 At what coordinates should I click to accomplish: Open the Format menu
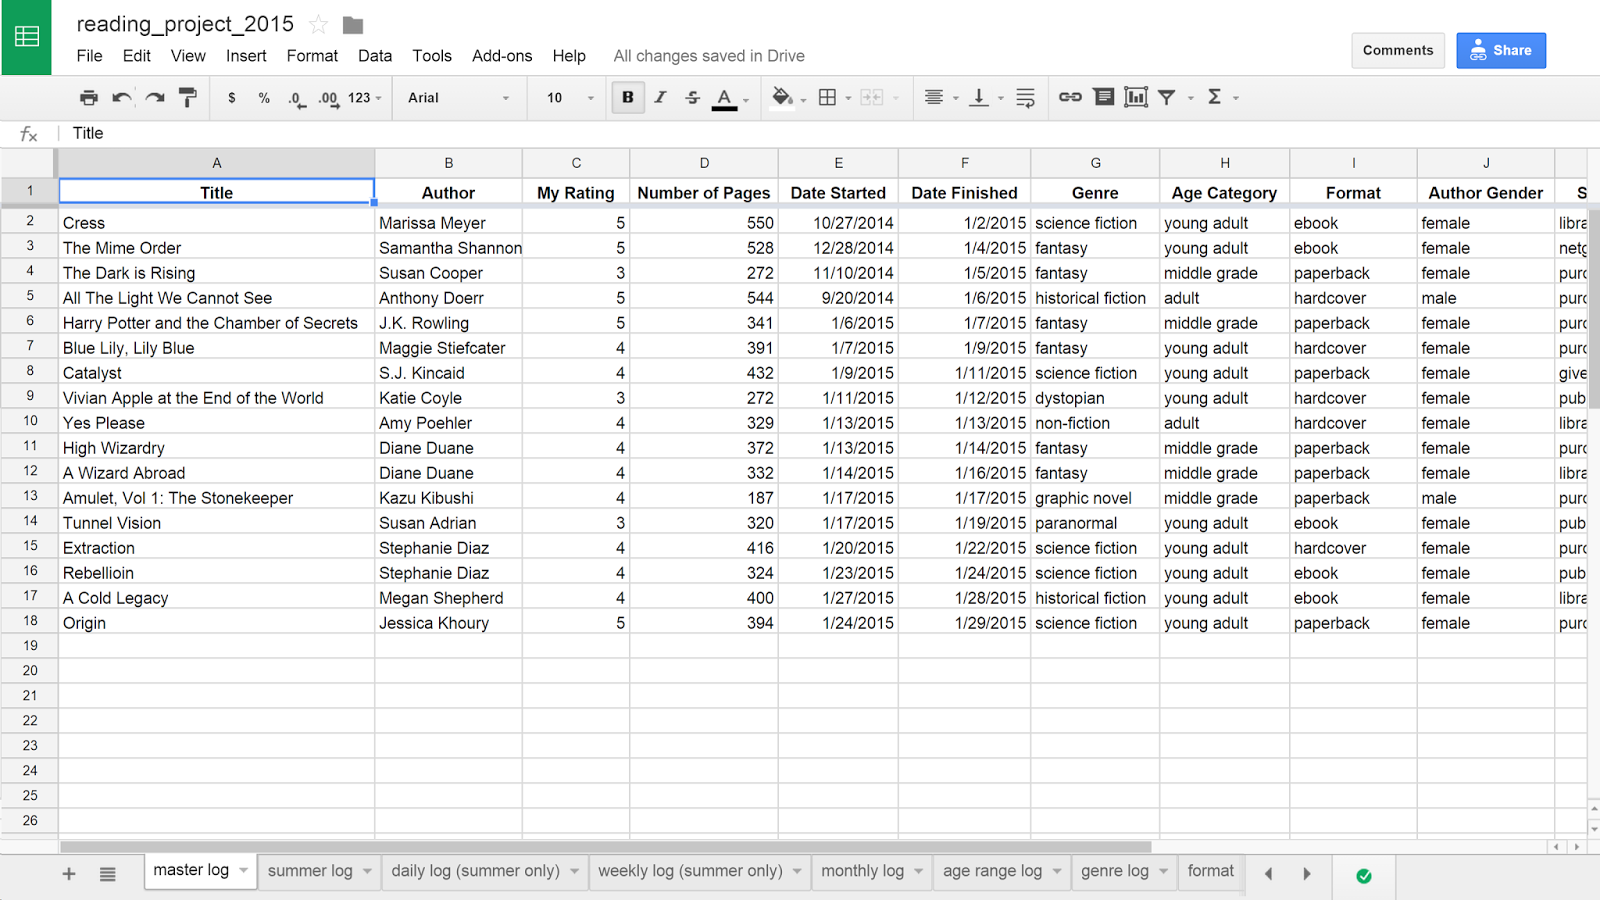tap(312, 56)
